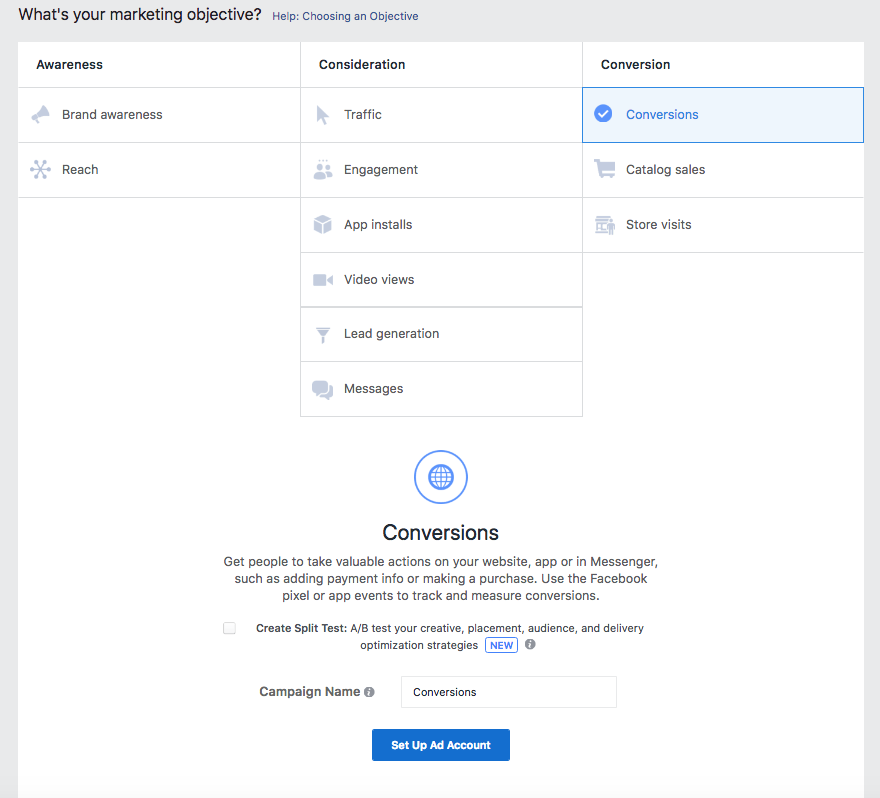Open the Help: Choosing an Objective link
Viewport: 880px width, 798px height.
345,16
